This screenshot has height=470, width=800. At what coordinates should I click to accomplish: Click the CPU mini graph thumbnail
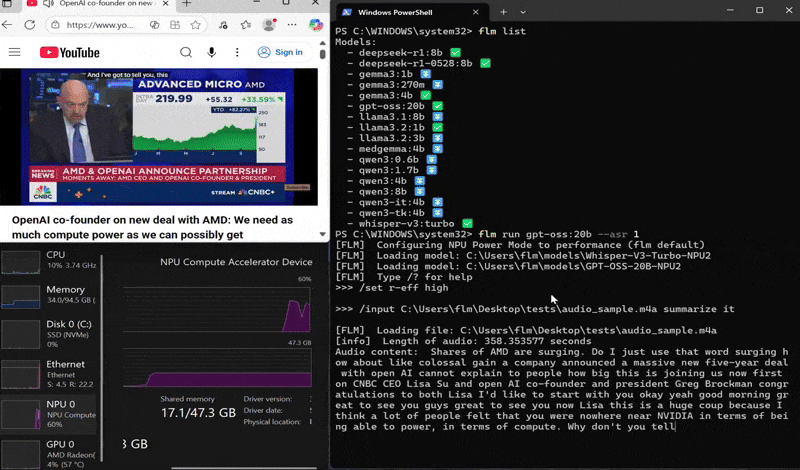[20, 261]
